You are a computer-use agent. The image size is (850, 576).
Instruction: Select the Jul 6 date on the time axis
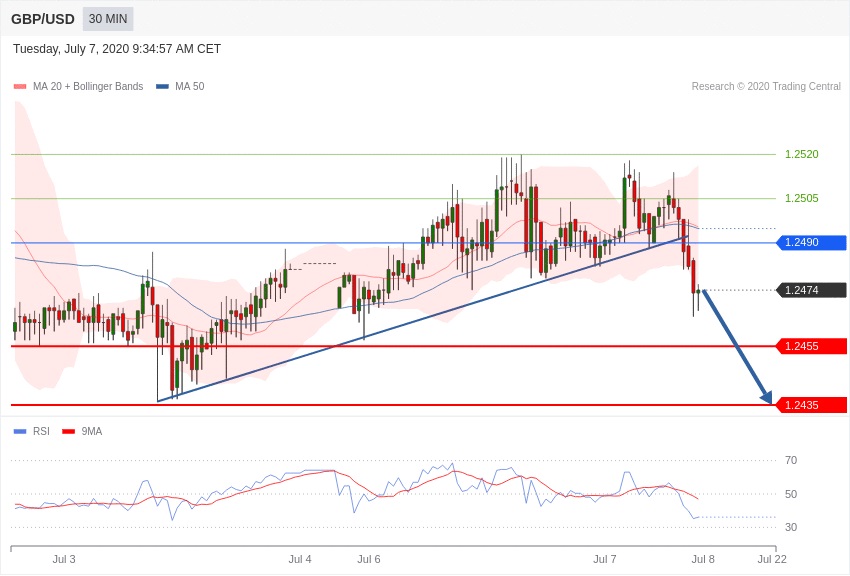click(369, 559)
